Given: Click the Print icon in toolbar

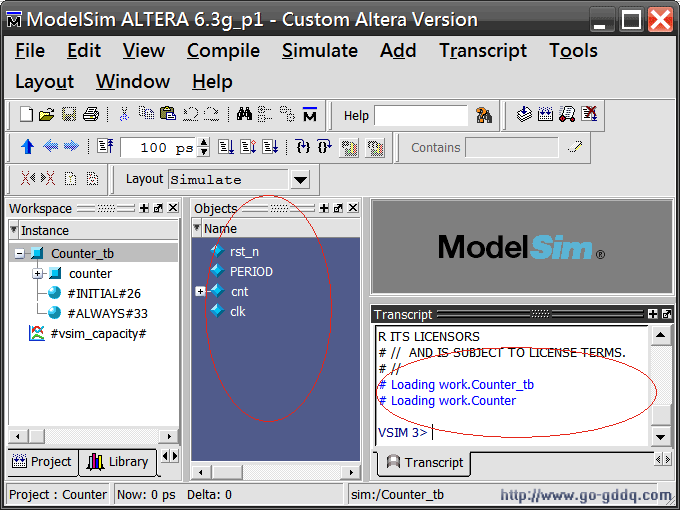Looking at the screenshot, I should click(91, 115).
